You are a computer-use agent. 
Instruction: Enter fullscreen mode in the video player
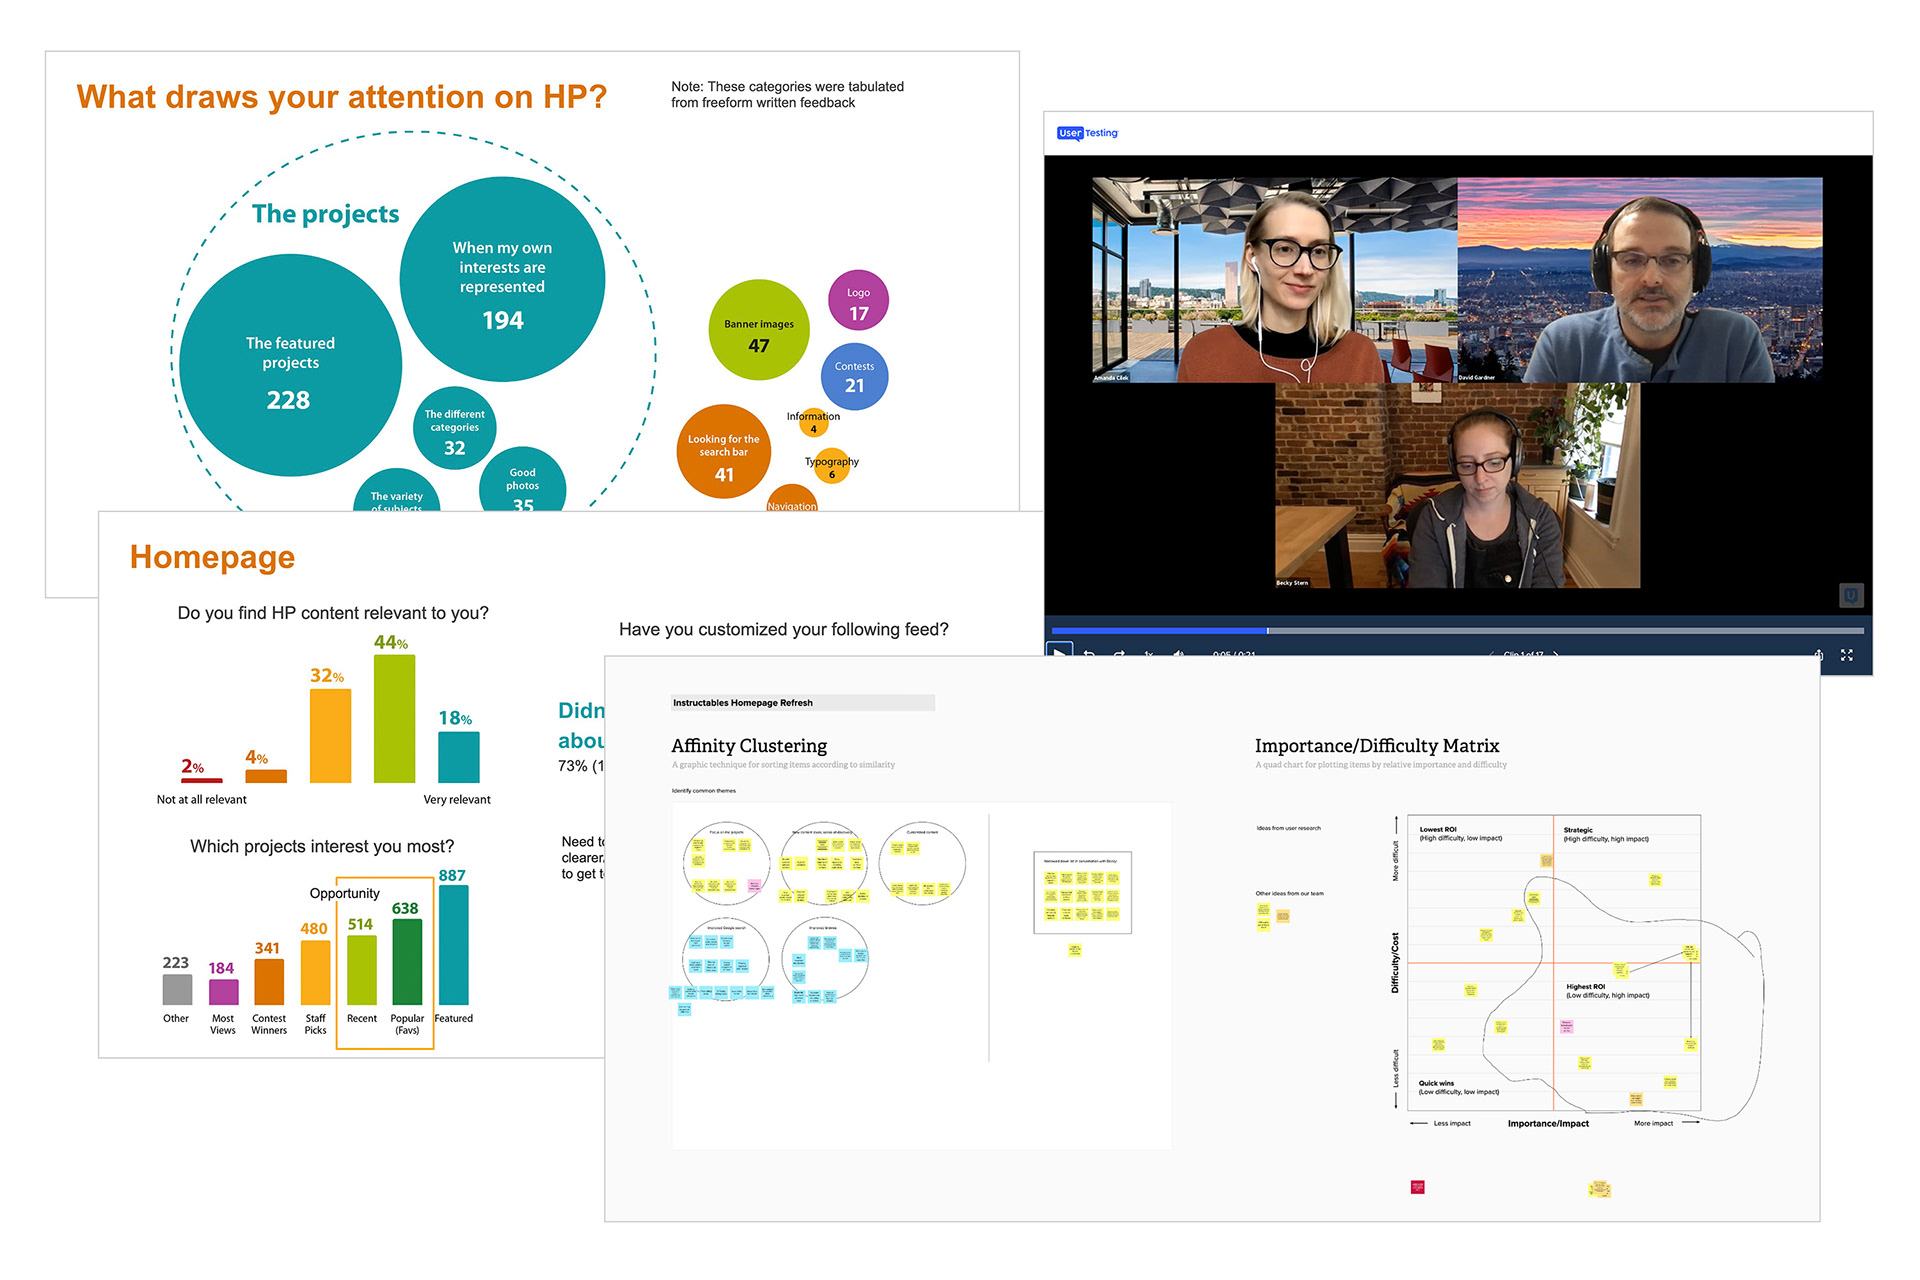[x=1846, y=655]
